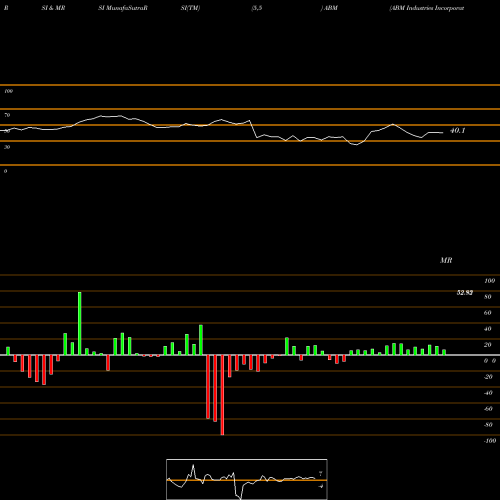Click the -40 label on MR axis

(x=488, y=393)
